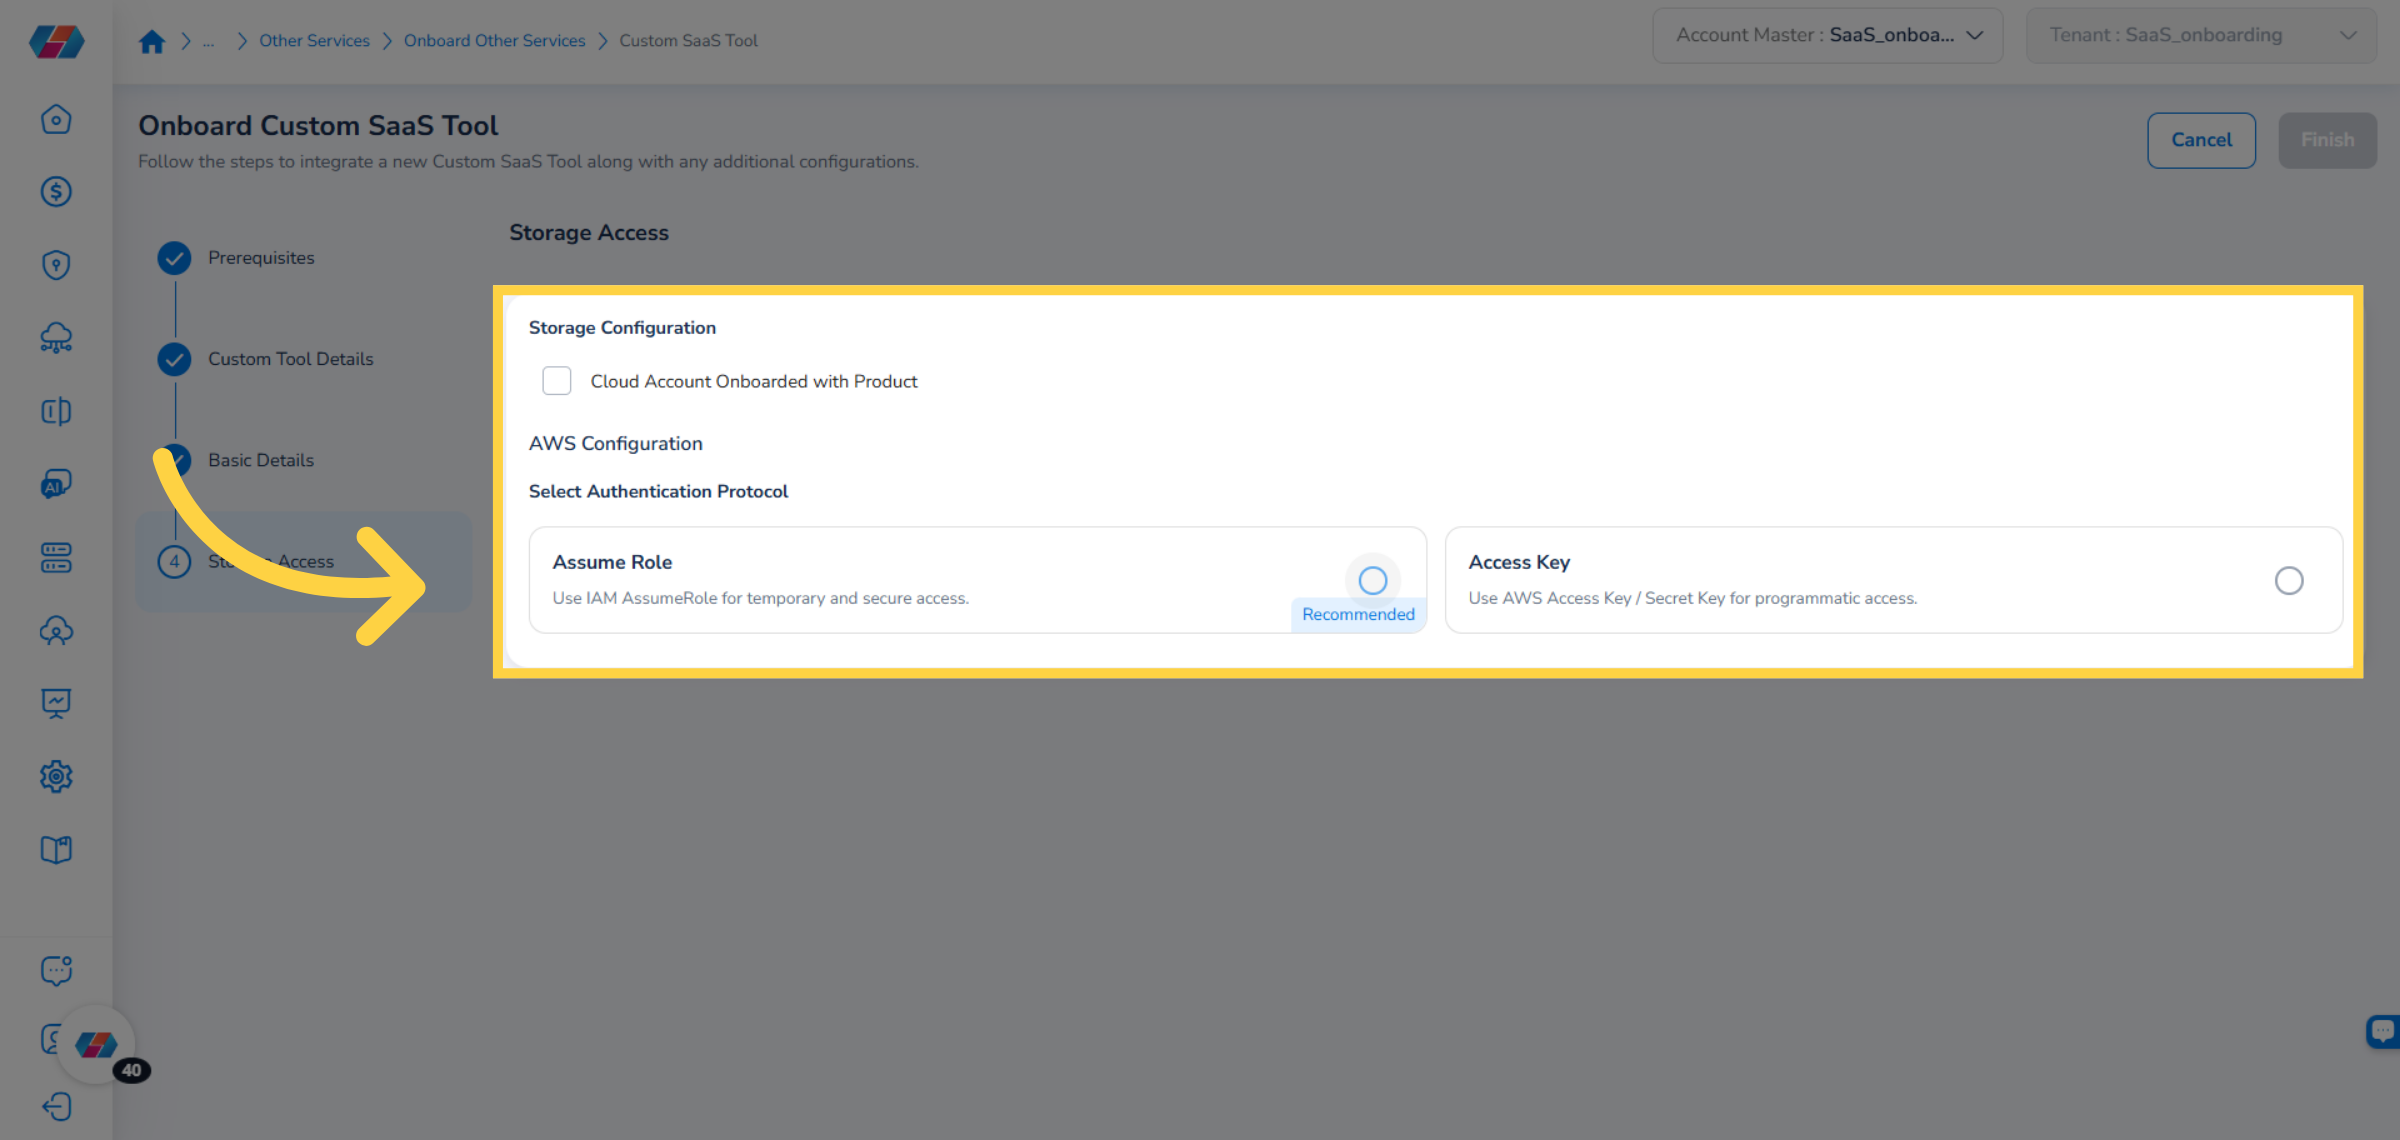Open the Dashboard home icon in sidebar

coord(56,118)
